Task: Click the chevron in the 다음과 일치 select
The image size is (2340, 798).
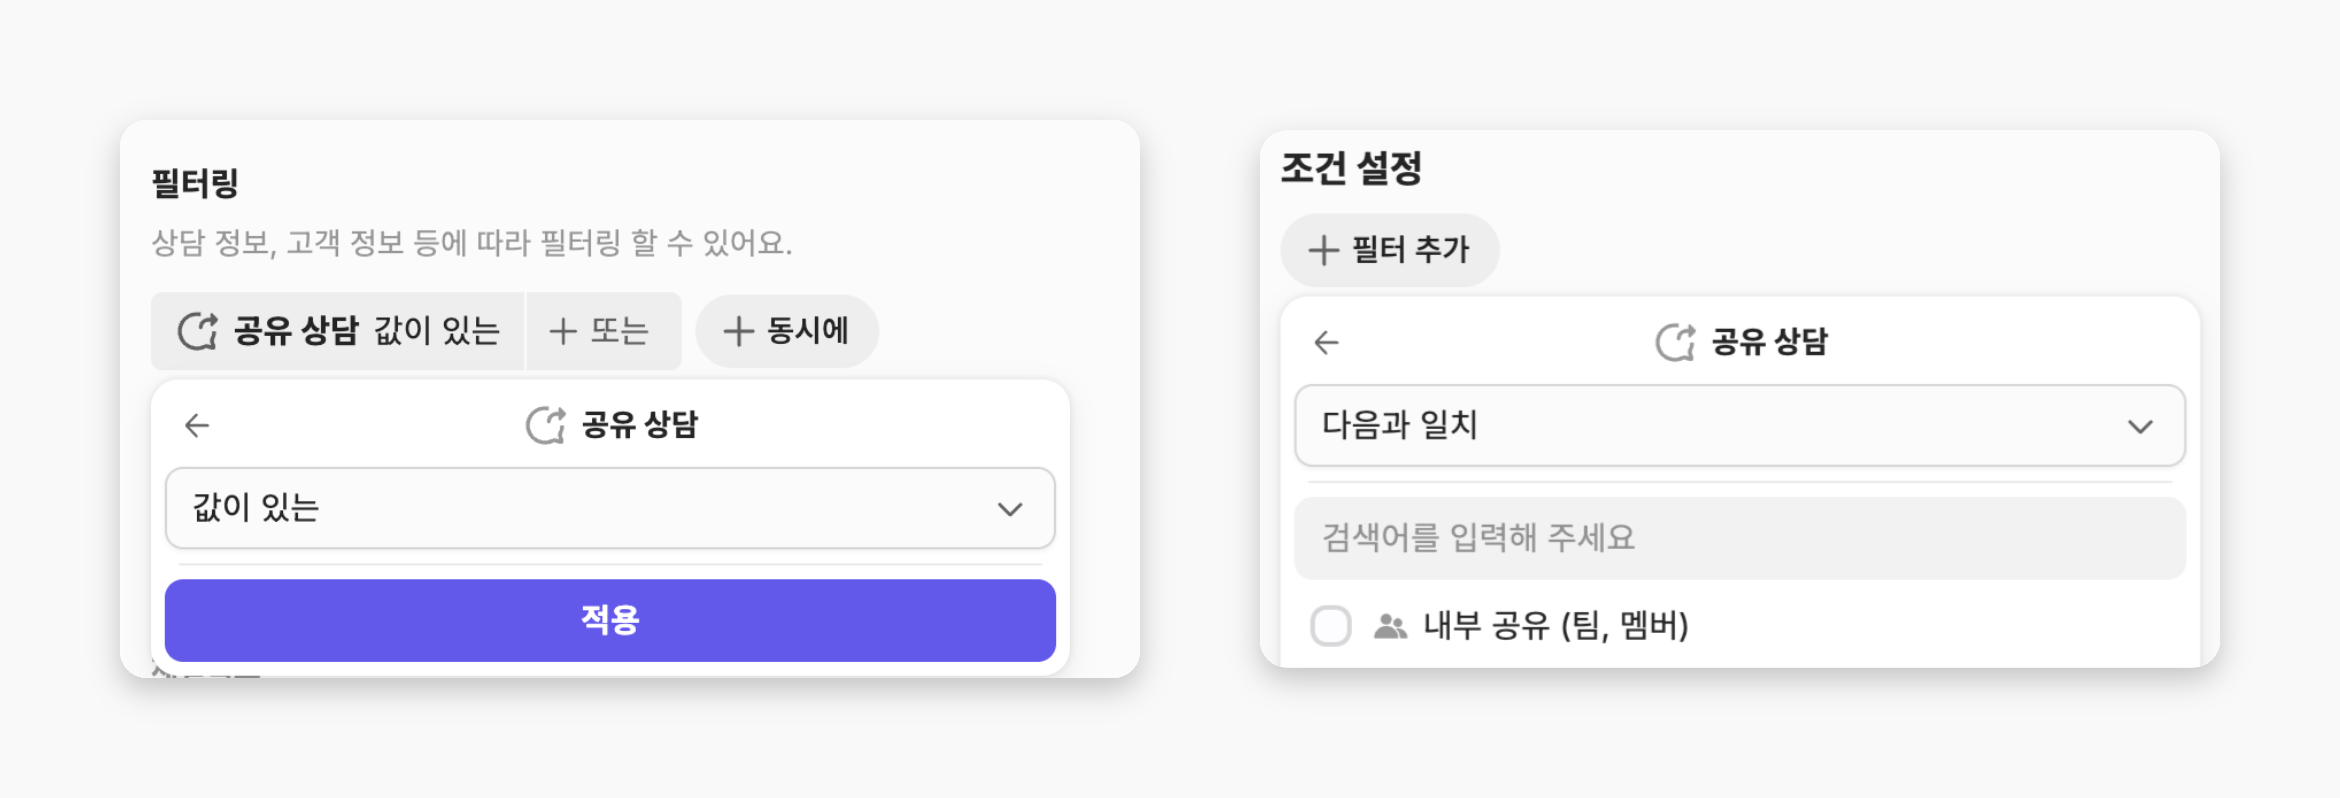Action: (2140, 427)
